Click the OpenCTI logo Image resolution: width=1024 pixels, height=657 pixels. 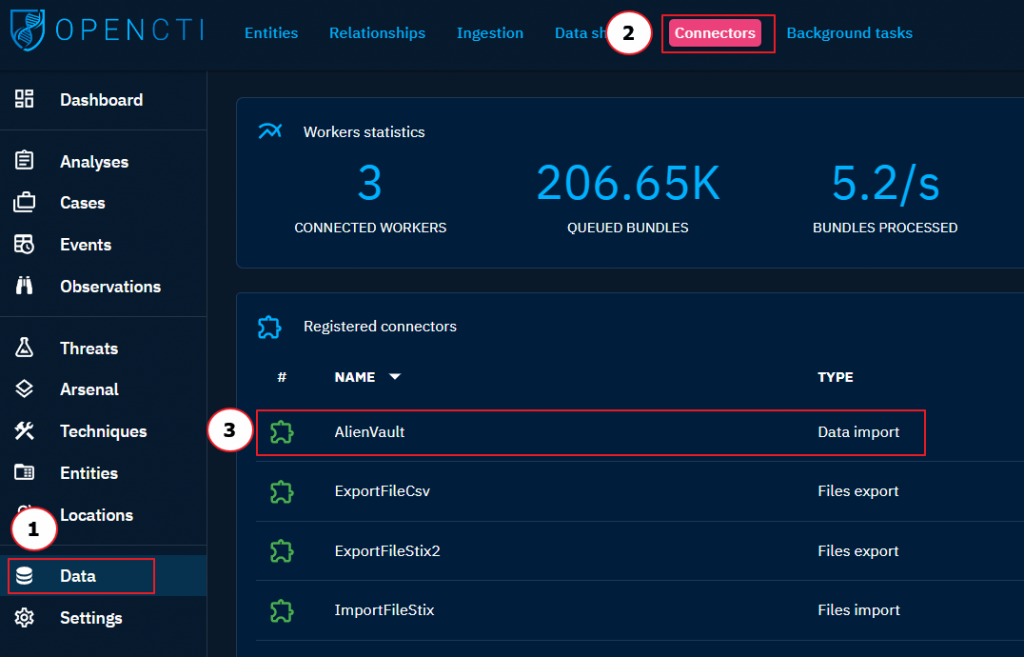click(107, 30)
